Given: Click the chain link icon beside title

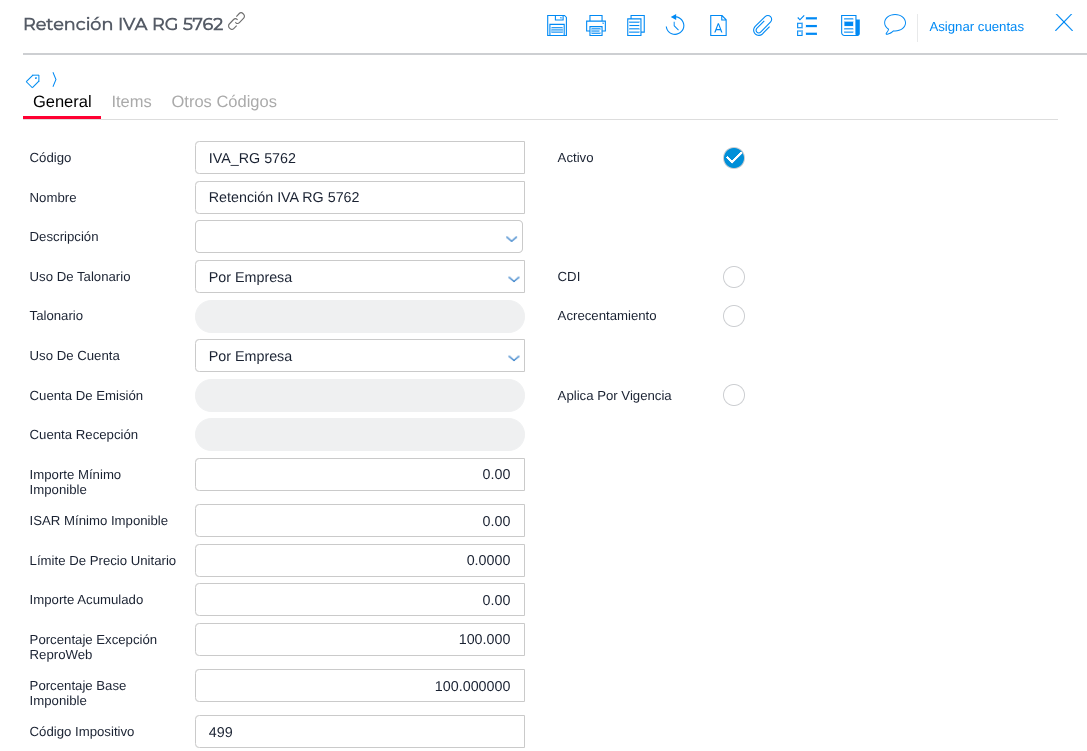Looking at the screenshot, I should tap(237, 21).
